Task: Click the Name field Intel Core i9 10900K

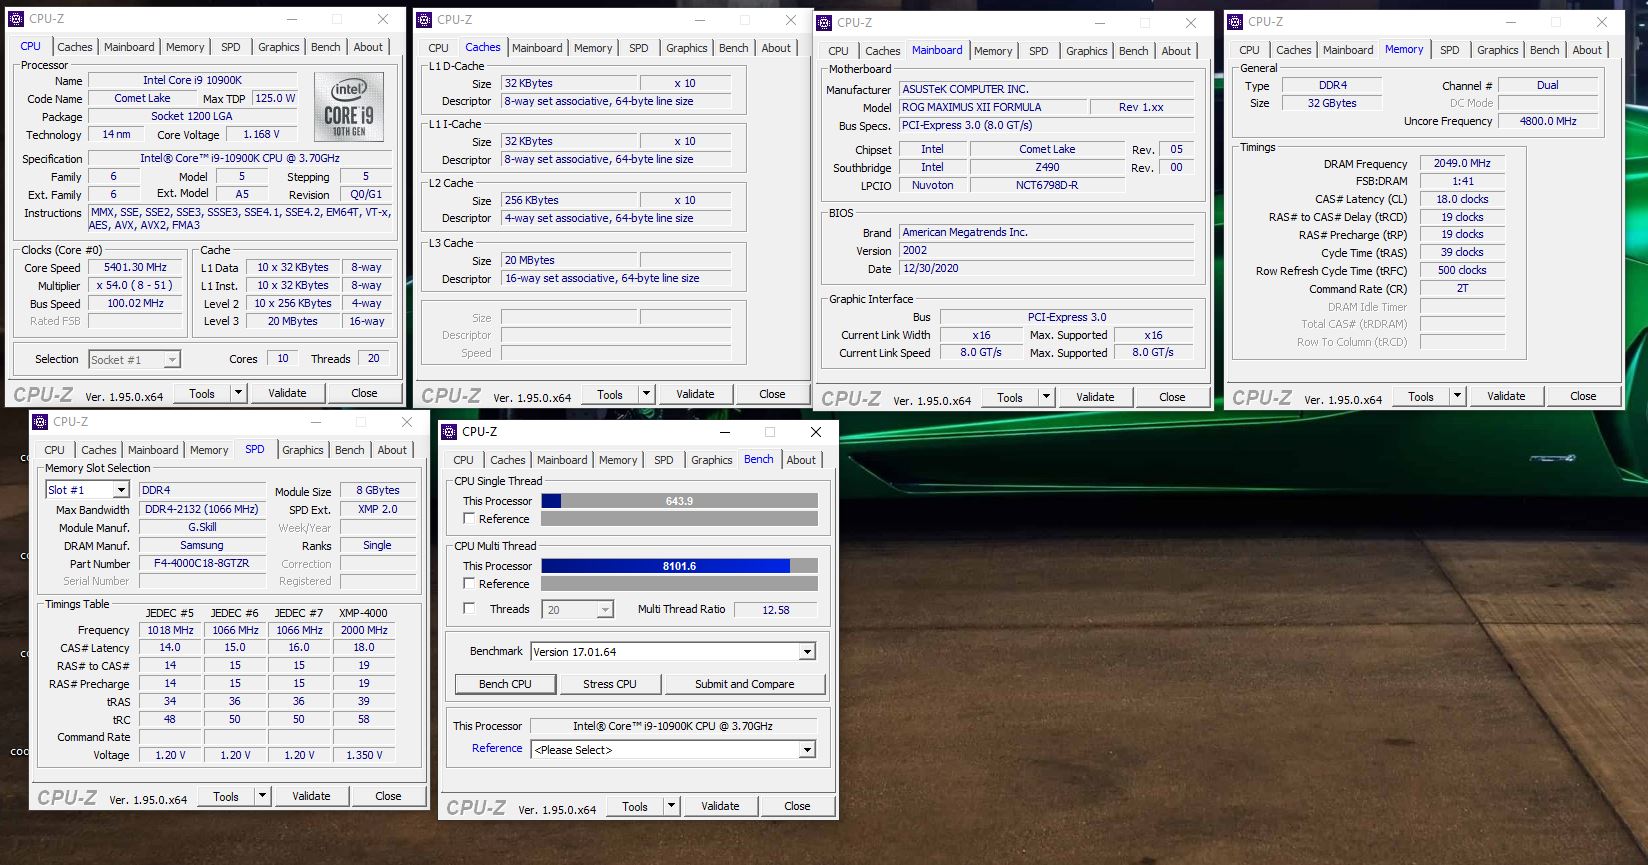Action: point(192,80)
